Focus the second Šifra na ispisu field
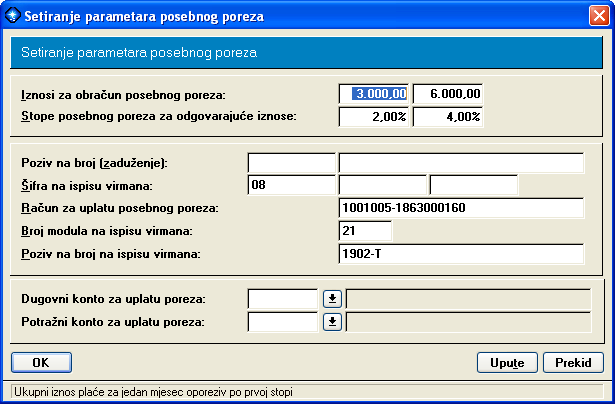This screenshot has width=615, height=404. (382, 185)
